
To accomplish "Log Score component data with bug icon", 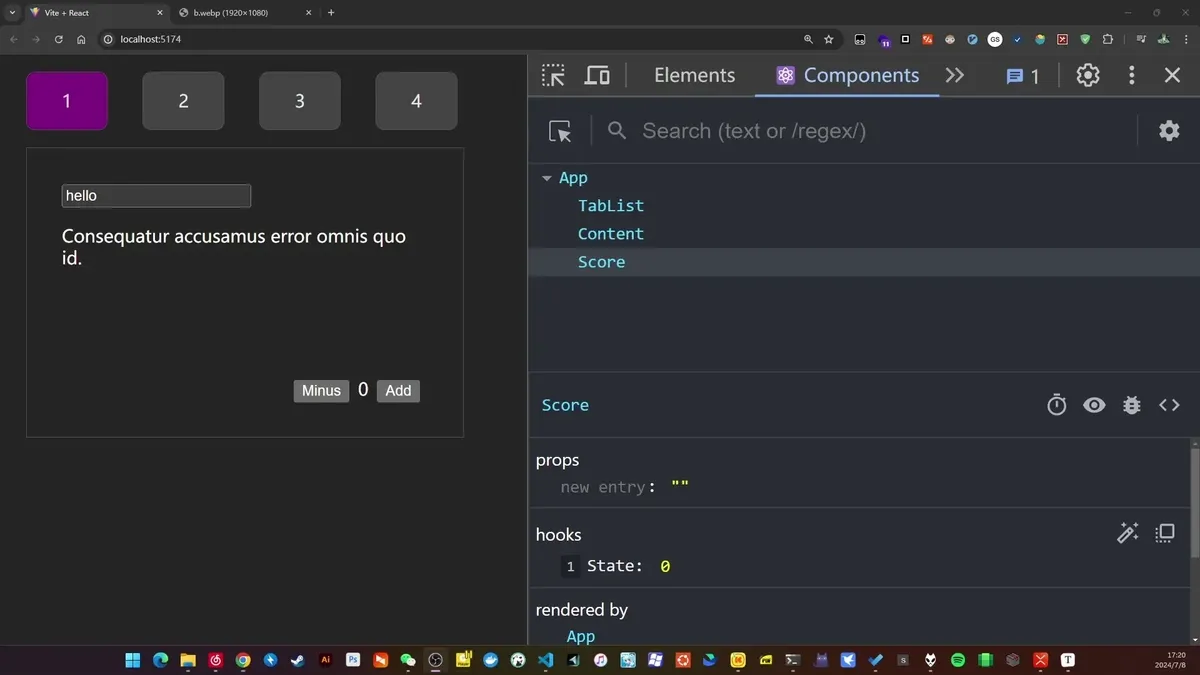I will [x=1132, y=405].
